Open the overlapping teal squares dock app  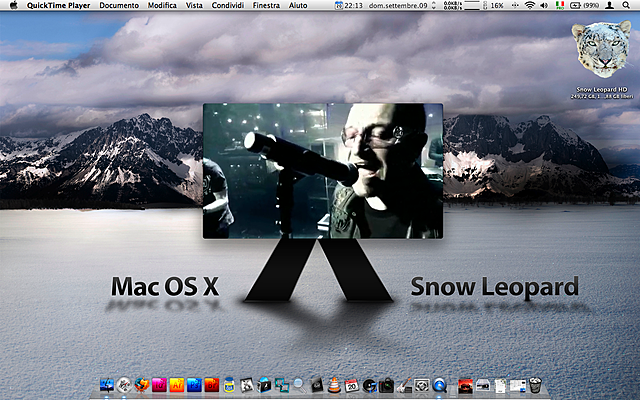[282, 385]
